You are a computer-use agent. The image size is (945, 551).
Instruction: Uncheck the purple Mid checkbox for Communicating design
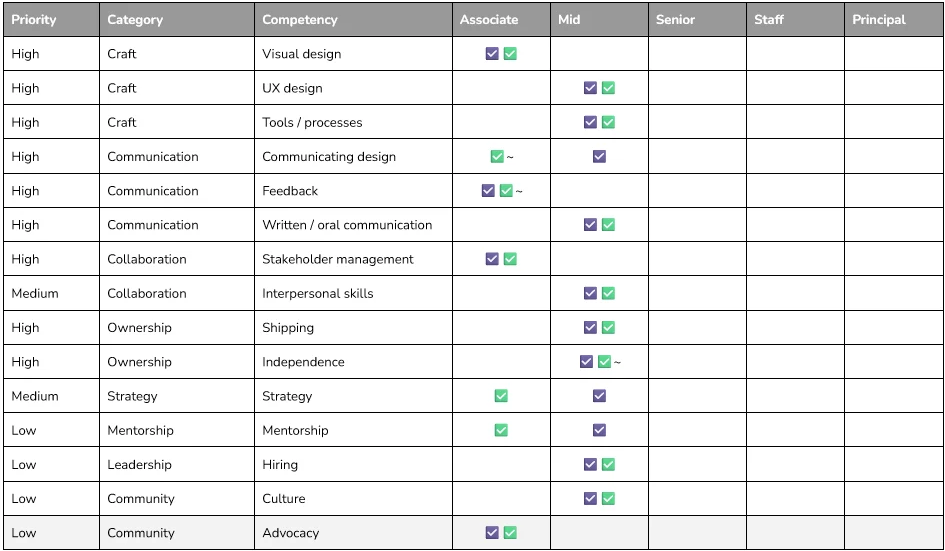tap(599, 157)
